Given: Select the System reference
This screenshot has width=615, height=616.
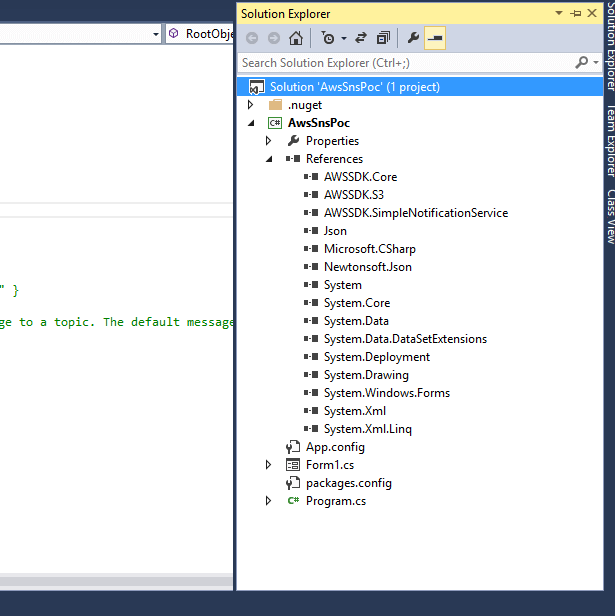Looking at the screenshot, I should tap(343, 285).
